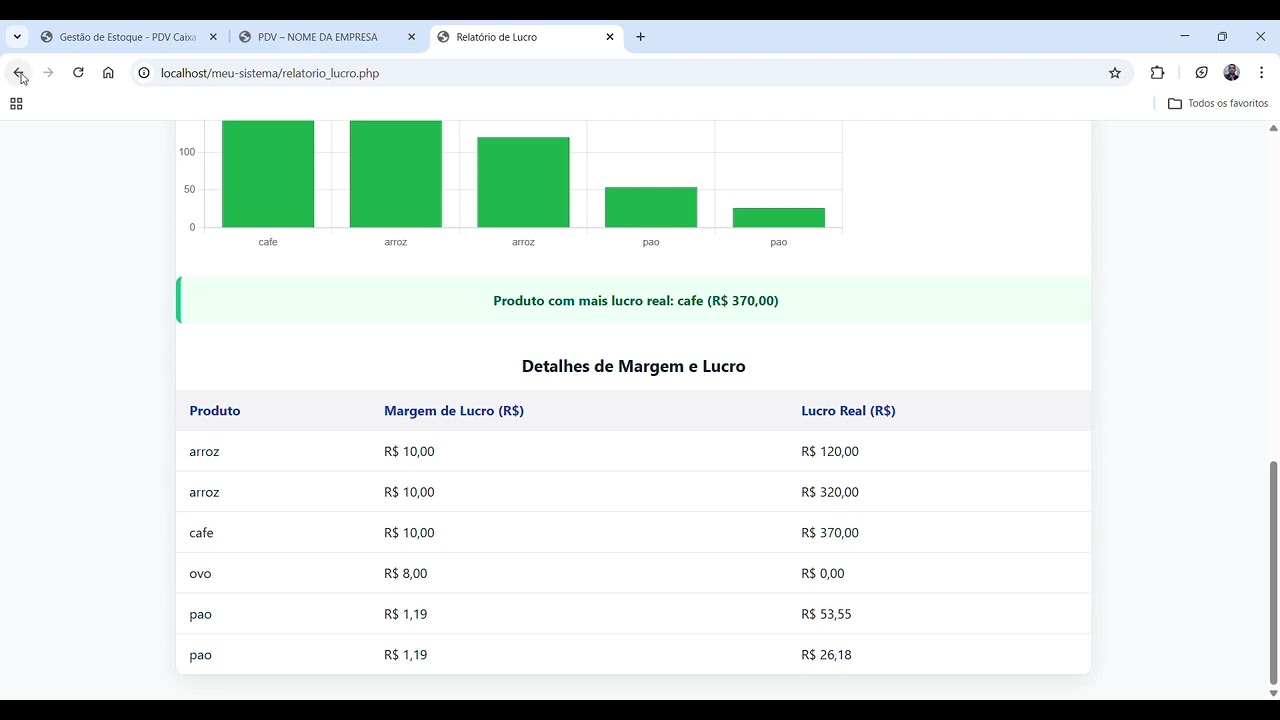Click the browser forward arrow
1280x720 pixels.
click(48, 73)
